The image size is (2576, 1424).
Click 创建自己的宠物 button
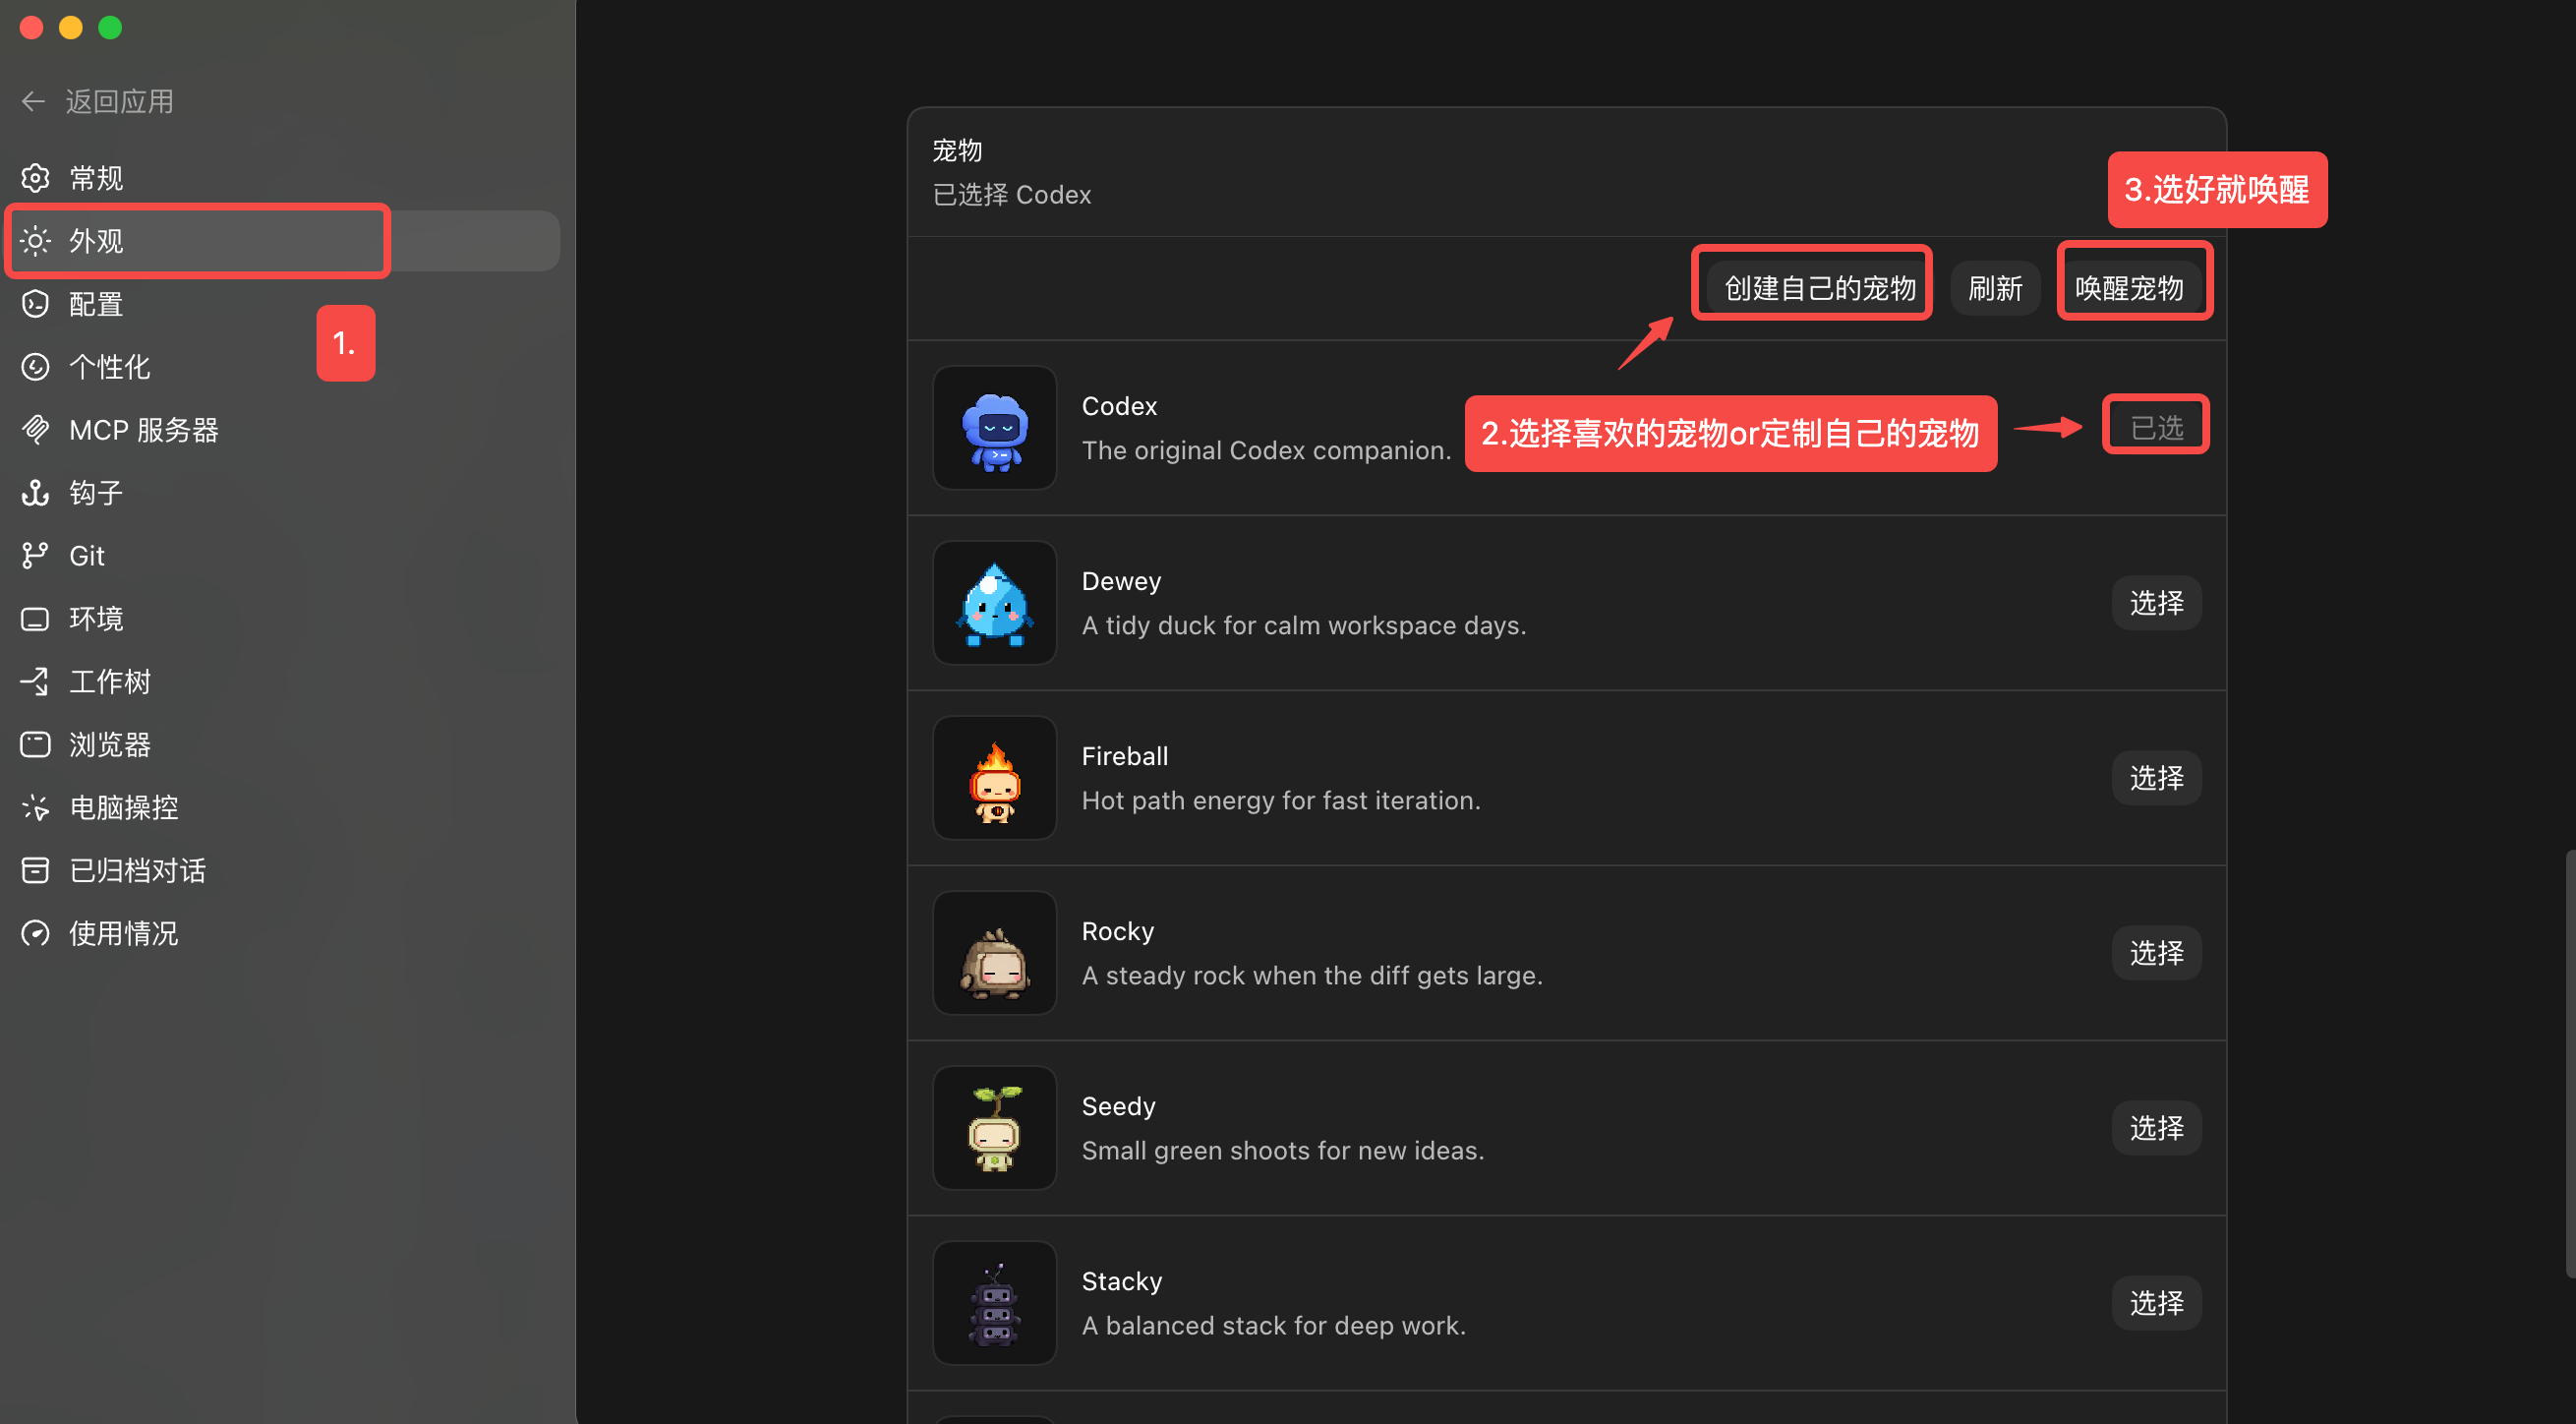[1819, 288]
